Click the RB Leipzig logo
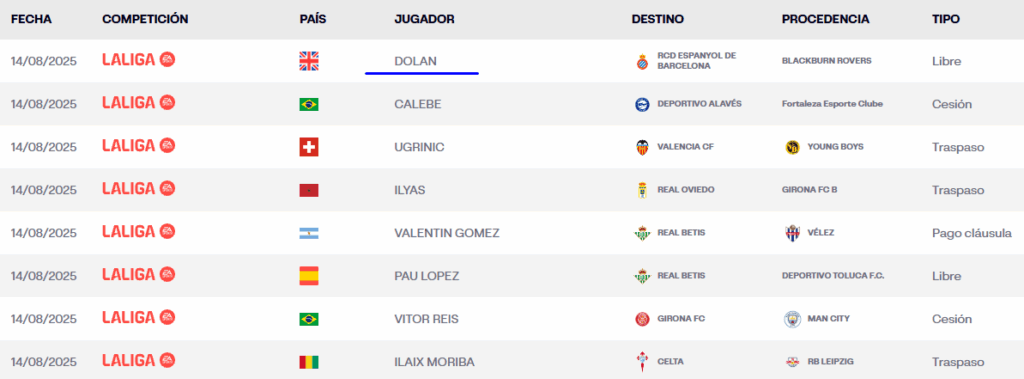 (x=792, y=362)
